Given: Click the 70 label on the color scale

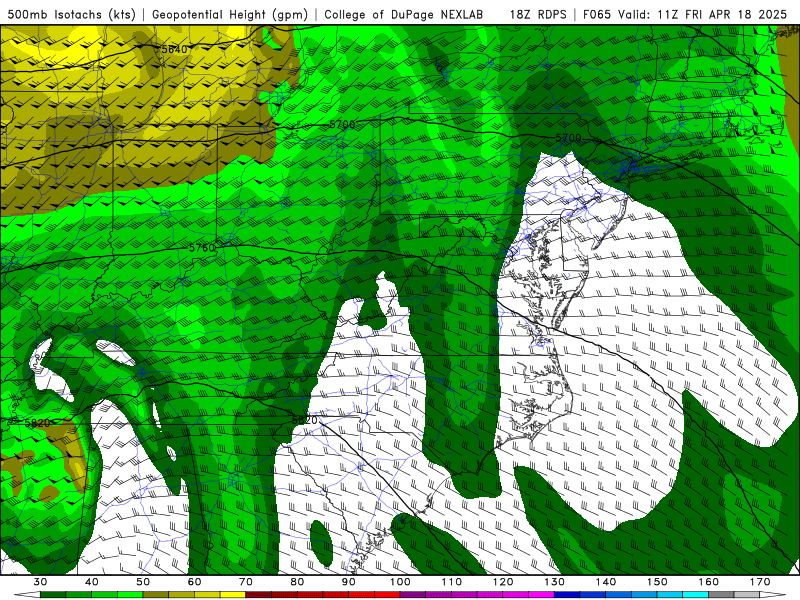Looking at the screenshot, I should coord(246,582).
